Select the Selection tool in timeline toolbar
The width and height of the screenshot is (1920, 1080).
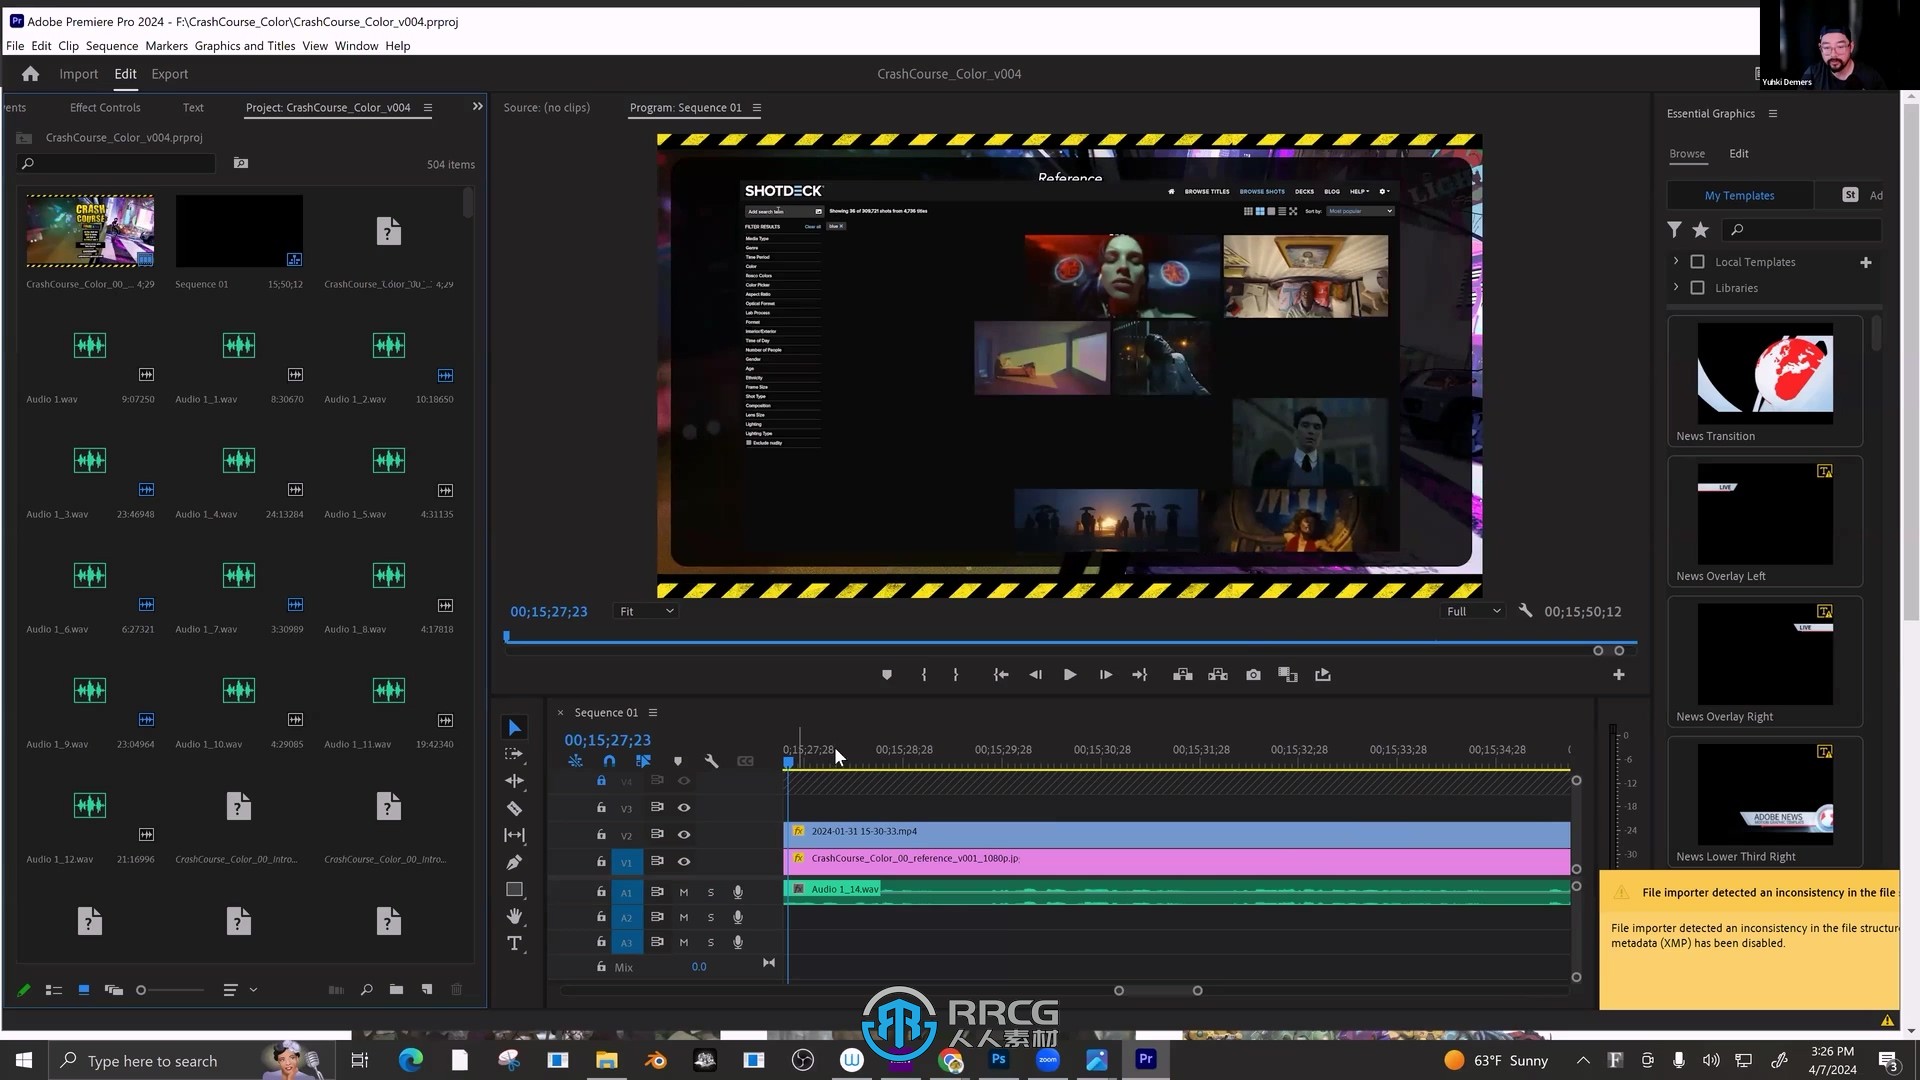pyautogui.click(x=514, y=728)
